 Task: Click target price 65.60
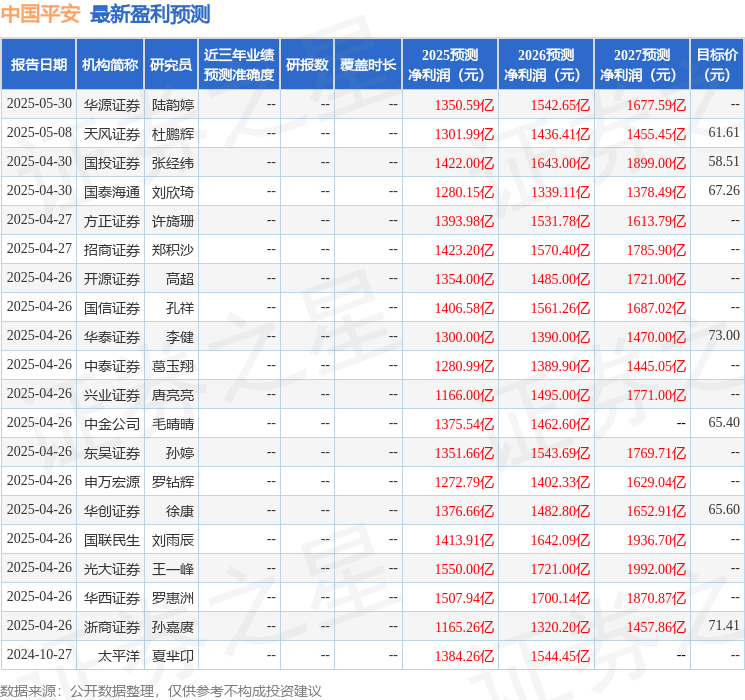724,509
